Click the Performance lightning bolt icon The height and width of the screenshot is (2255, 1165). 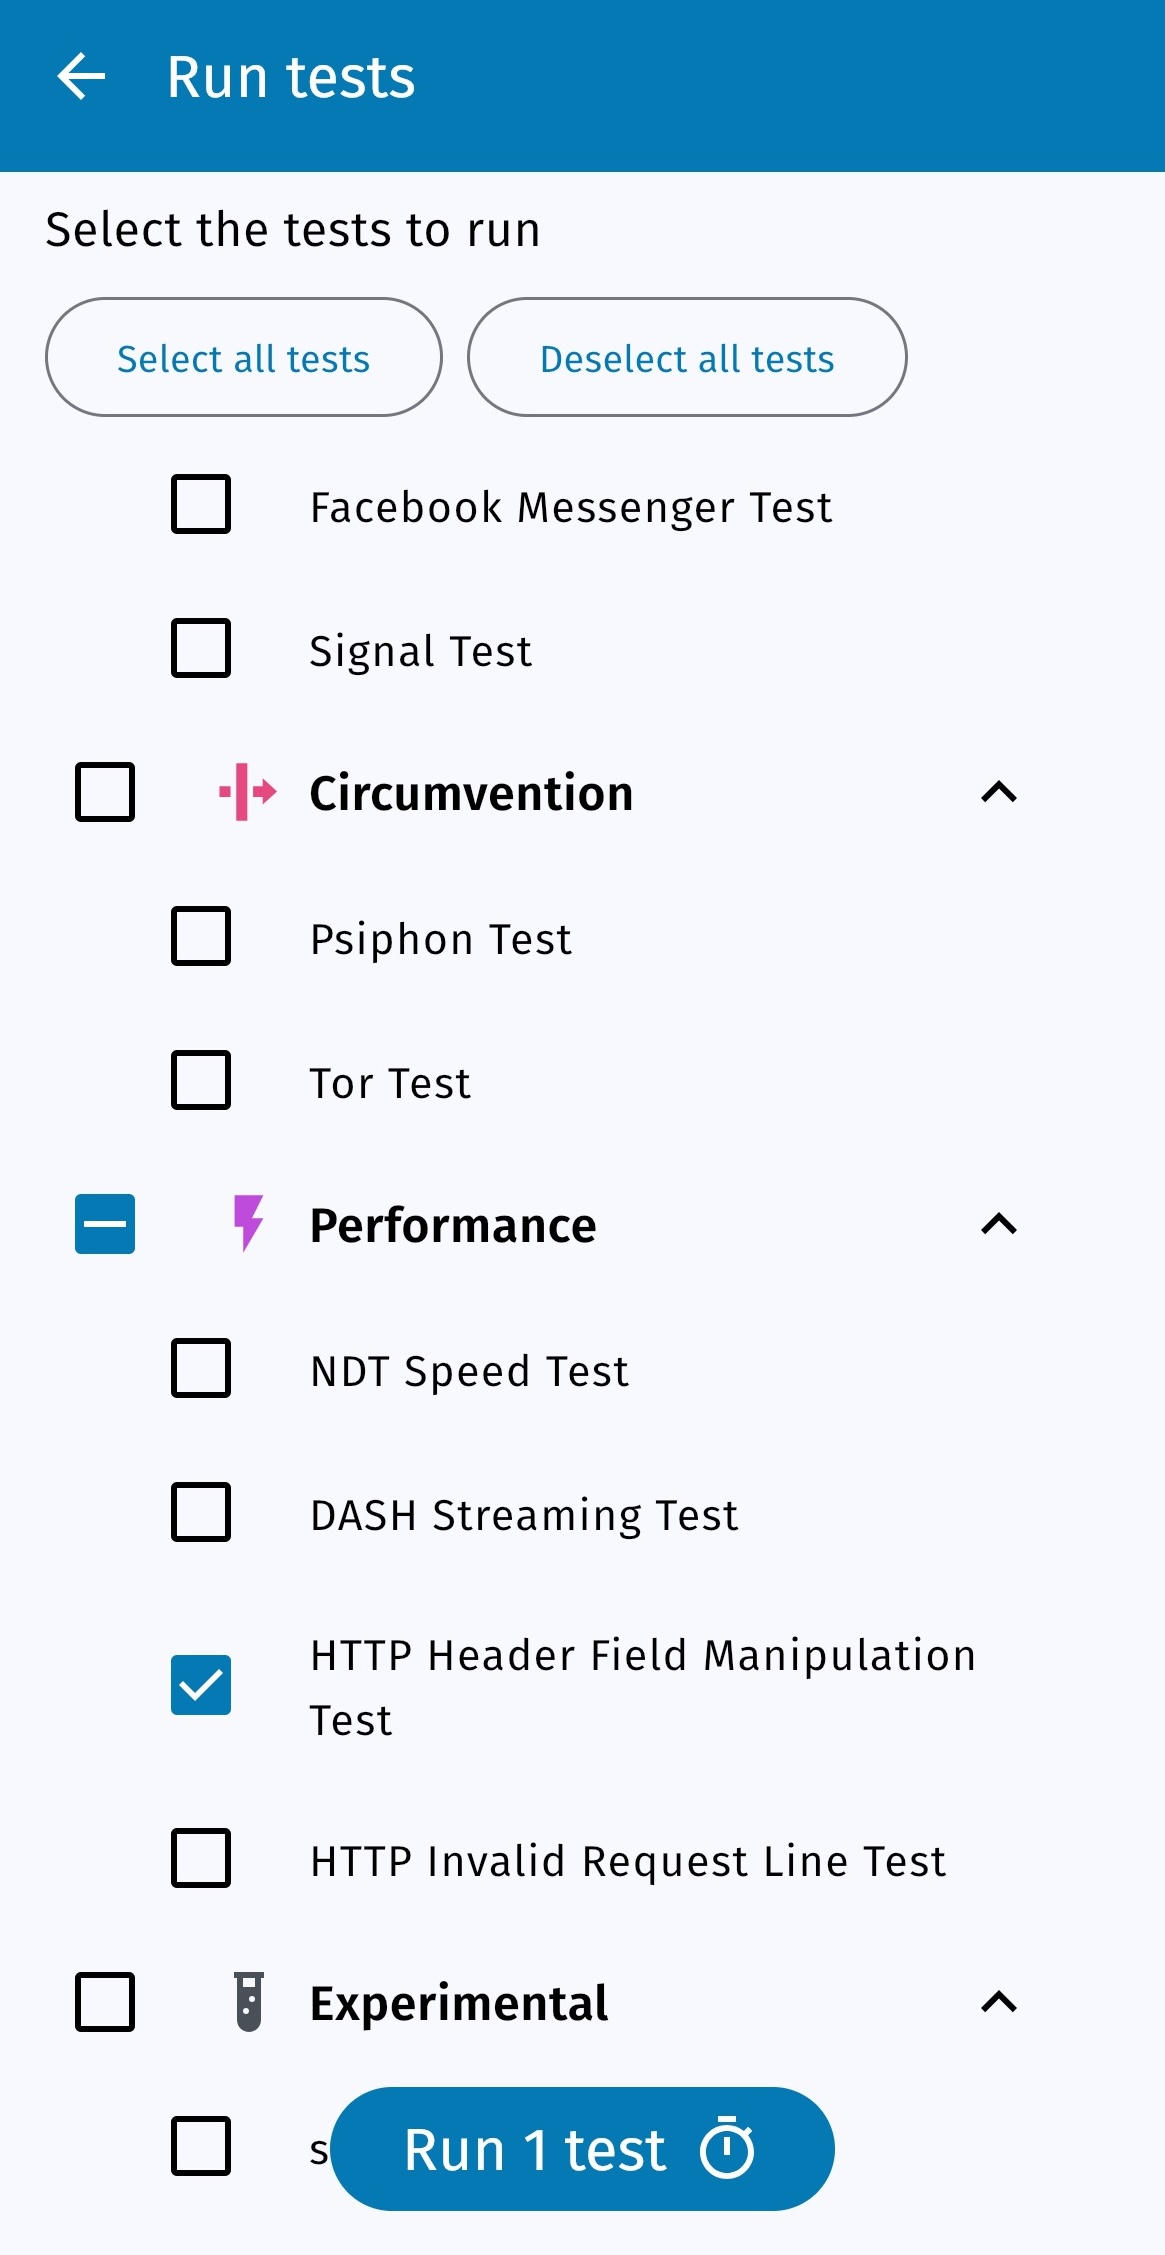(248, 1223)
